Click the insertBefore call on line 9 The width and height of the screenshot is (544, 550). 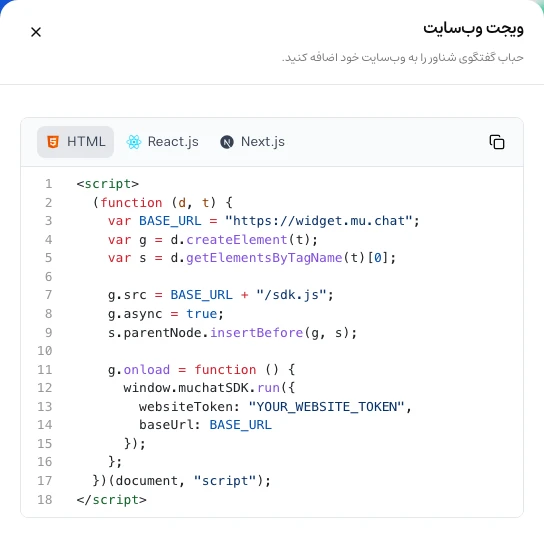[x=256, y=333]
